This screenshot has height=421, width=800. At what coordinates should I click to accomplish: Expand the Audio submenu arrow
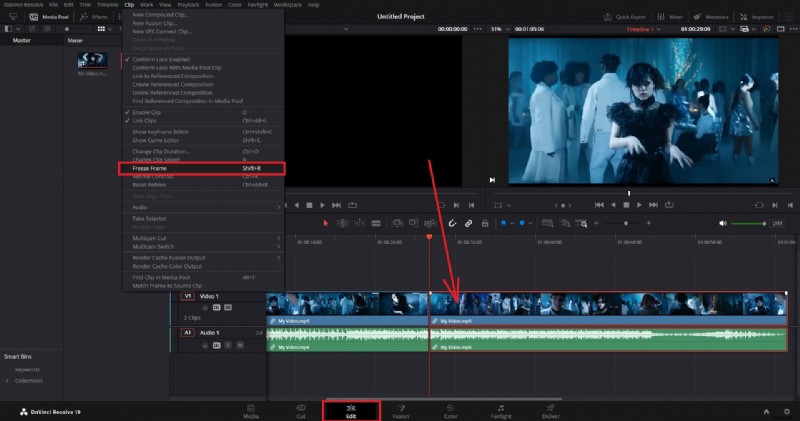click(x=279, y=207)
